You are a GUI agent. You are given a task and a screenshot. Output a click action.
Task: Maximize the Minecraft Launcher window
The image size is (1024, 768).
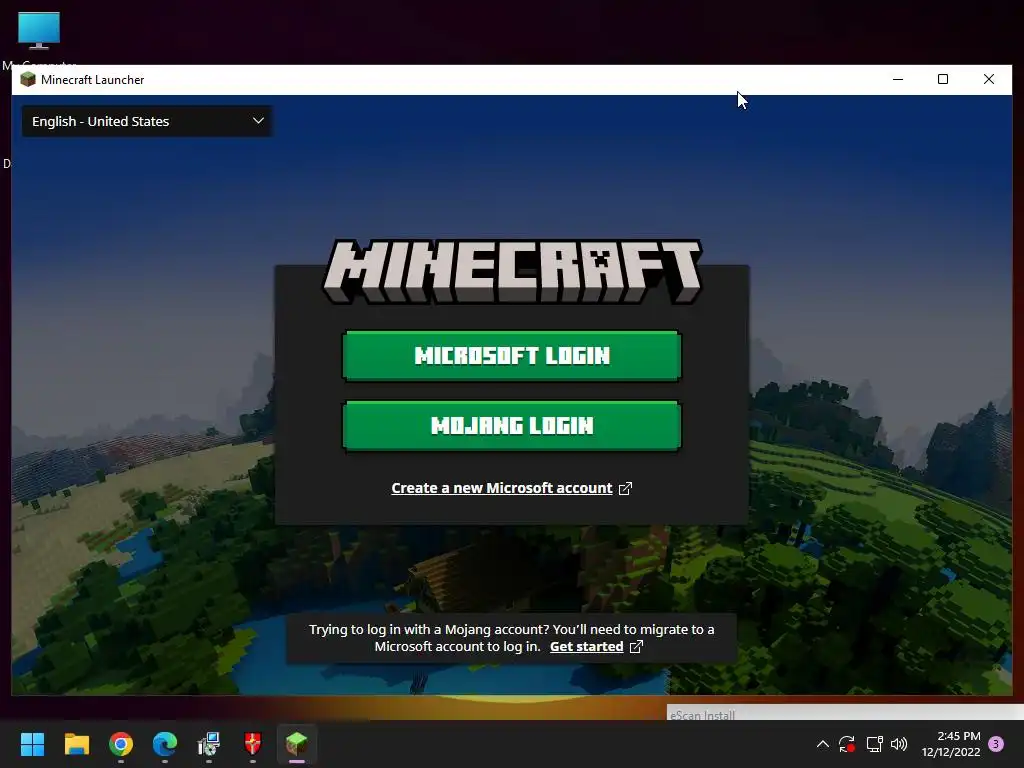pyautogui.click(x=943, y=80)
